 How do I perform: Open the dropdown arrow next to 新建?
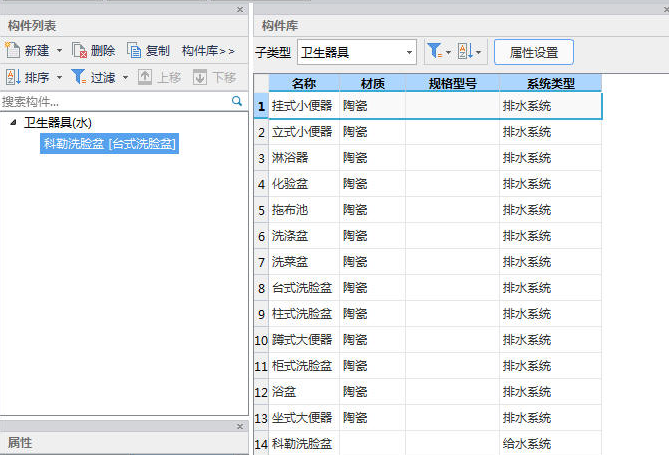point(59,50)
